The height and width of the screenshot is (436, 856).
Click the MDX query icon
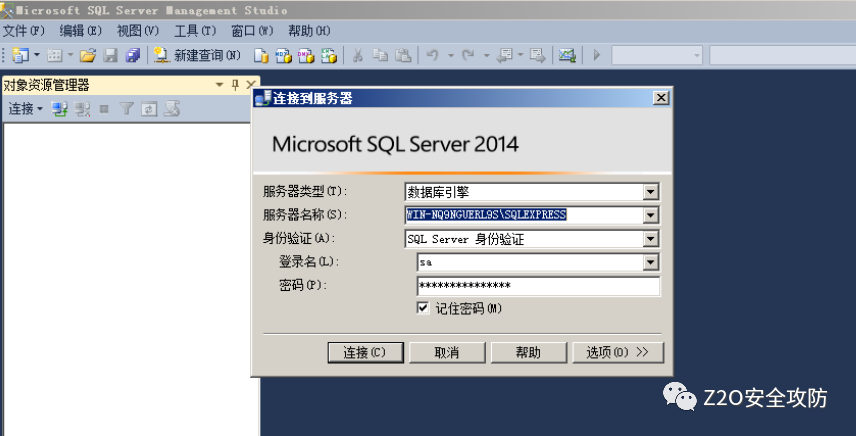(283, 55)
